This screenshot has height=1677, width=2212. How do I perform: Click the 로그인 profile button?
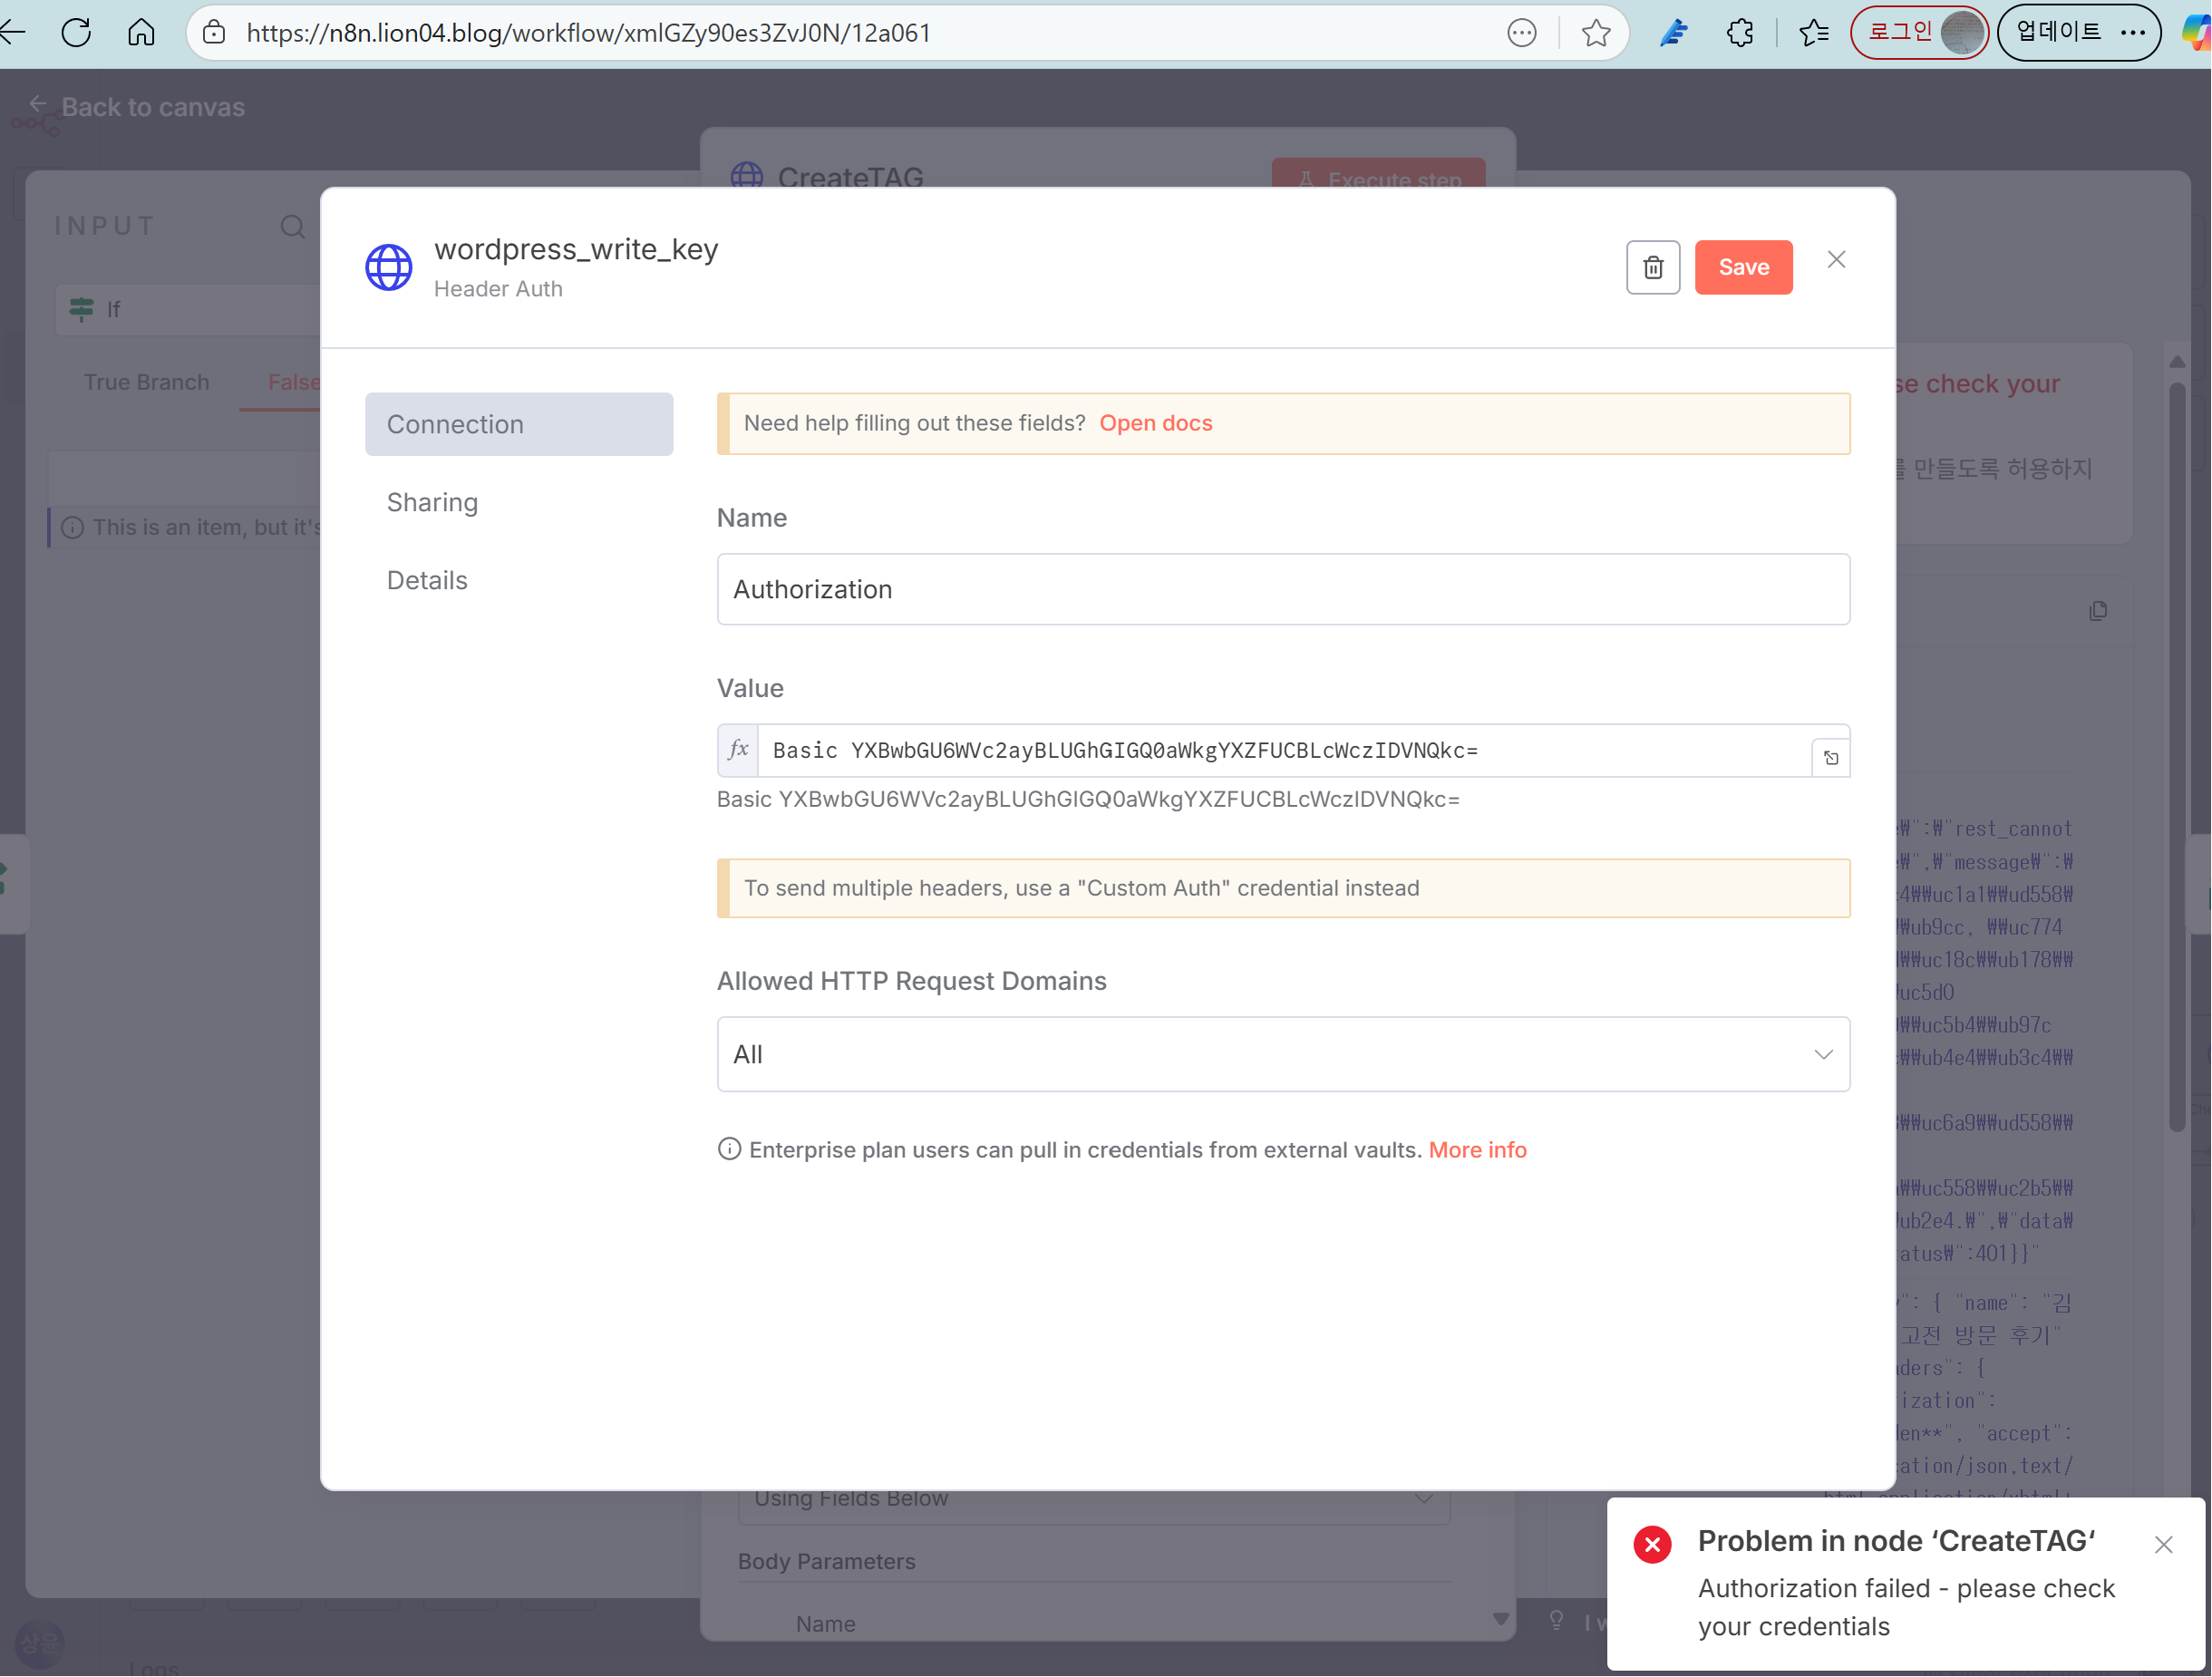(1918, 33)
